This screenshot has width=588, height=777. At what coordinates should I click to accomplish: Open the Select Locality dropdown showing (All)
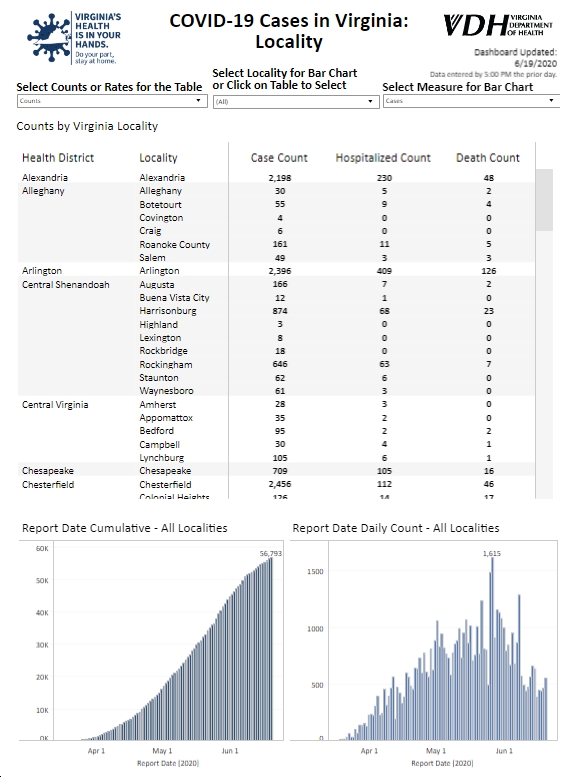click(x=296, y=102)
